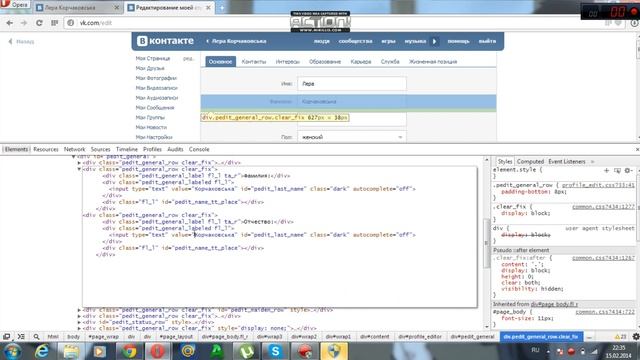The image size is (640, 360).
Task: Click the Назад back link
Action: click(x=21, y=42)
